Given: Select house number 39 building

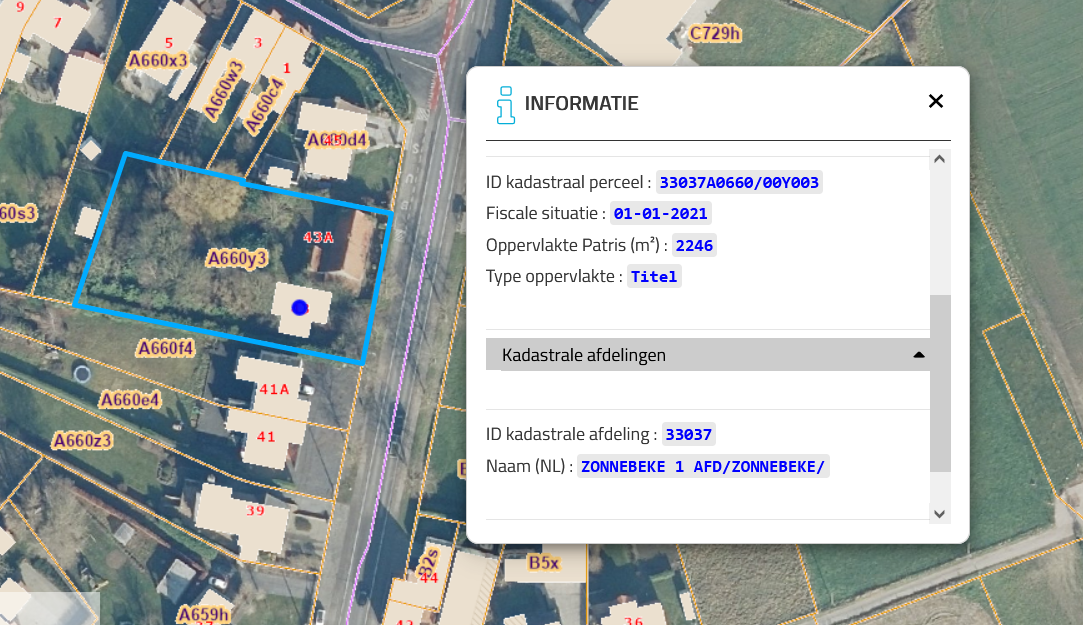Looking at the screenshot, I should pos(254,511).
